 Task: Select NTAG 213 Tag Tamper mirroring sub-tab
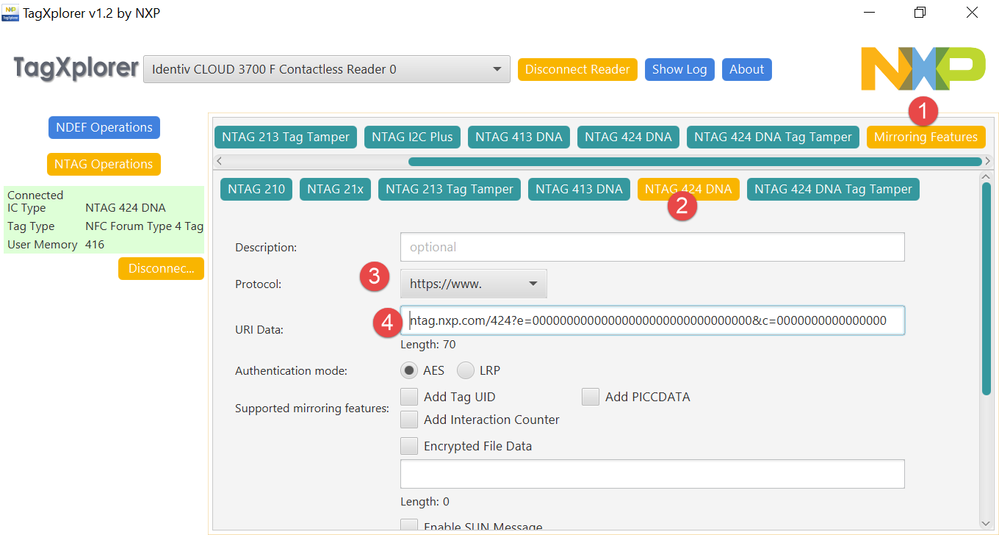point(449,189)
